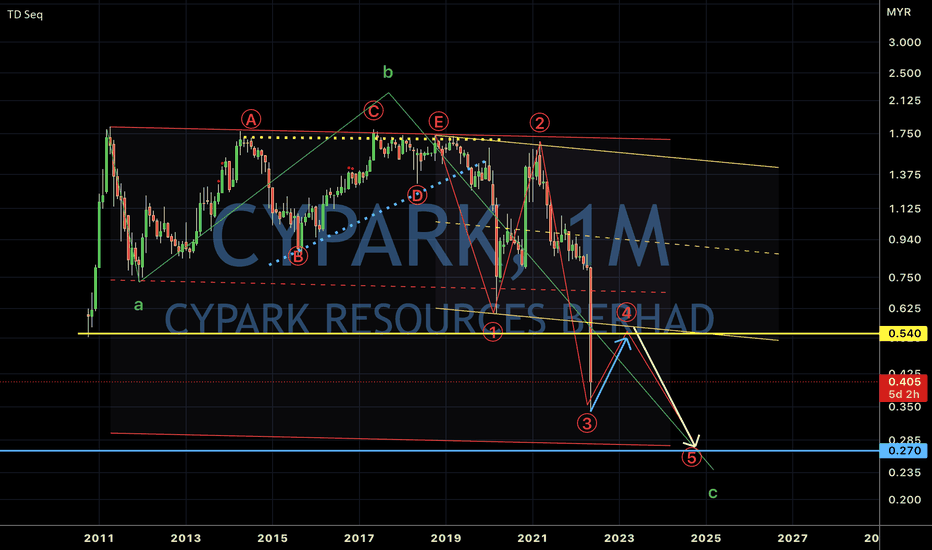Viewport: 932px width, 550px height.
Task: Select the green lowercase b wave label
Action: (x=388, y=73)
